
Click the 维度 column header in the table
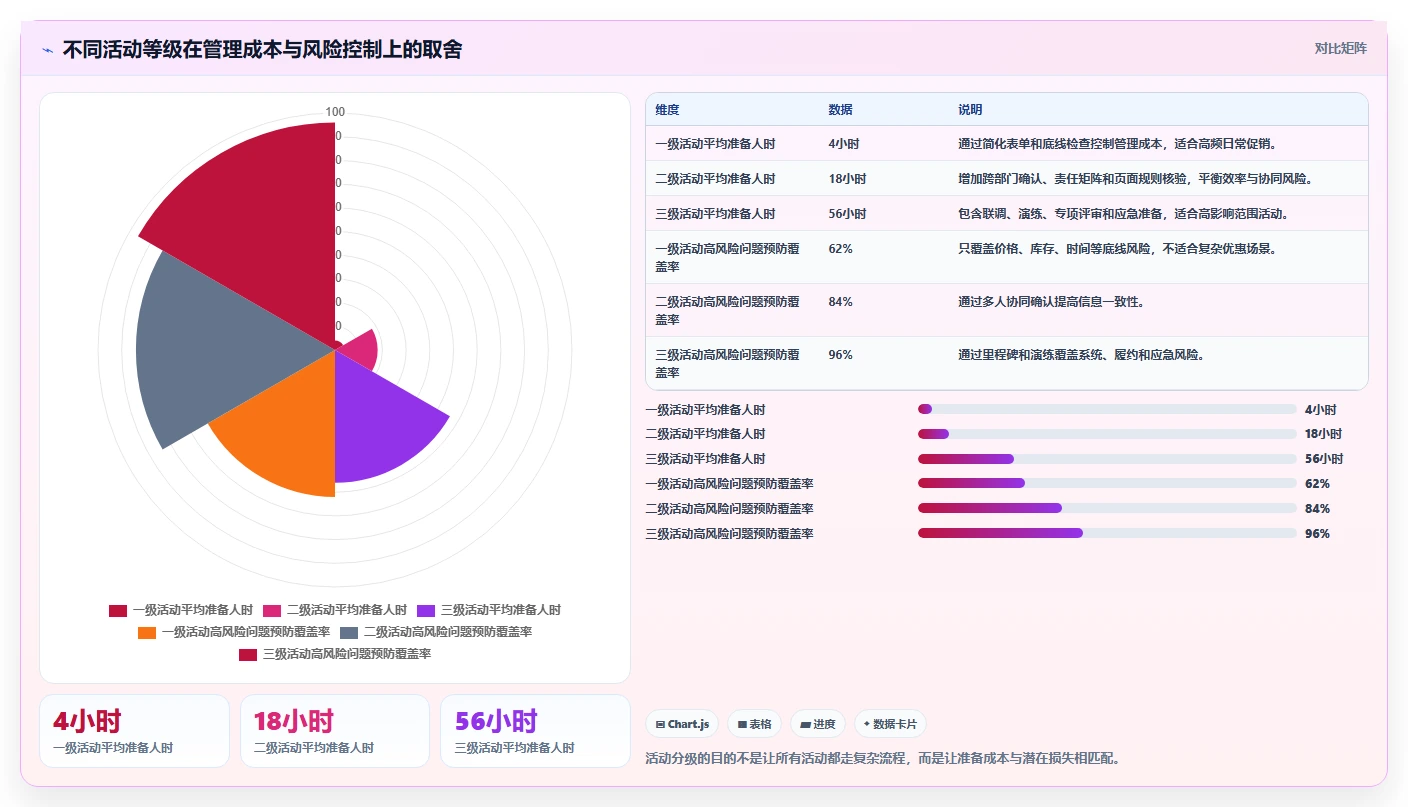click(x=667, y=110)
